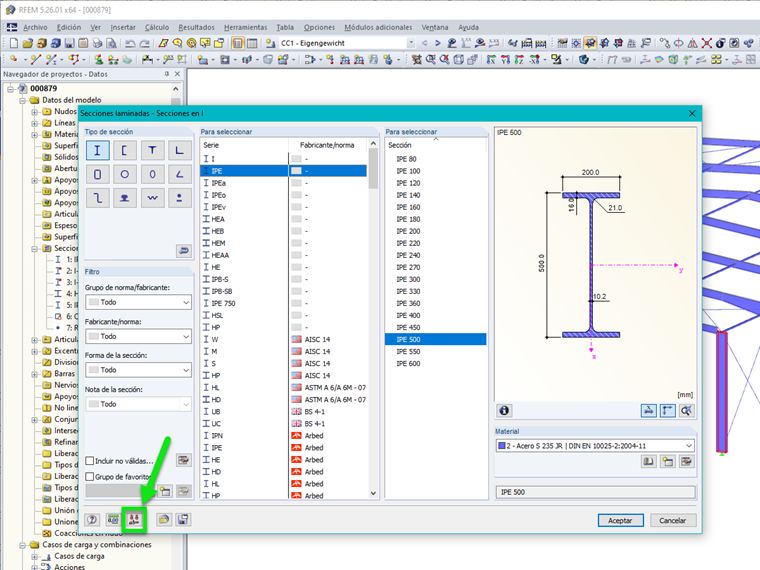Select section IPE 80 in list
Screen dimensions: 760x570
coord(436,159)
